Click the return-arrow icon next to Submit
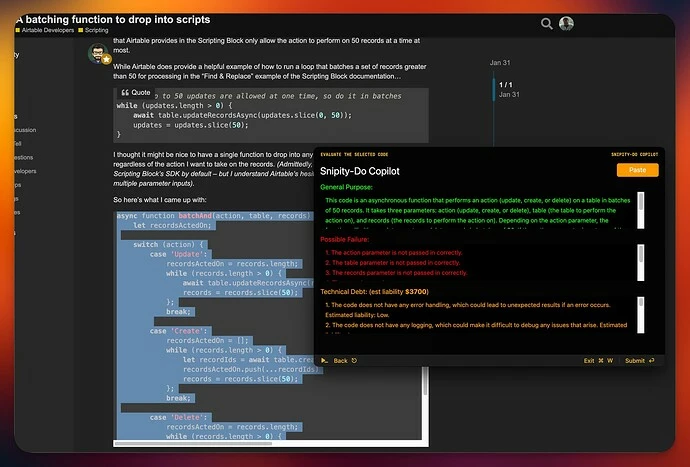Image resolution: width=690 pixels, height=467 pixels. pos(652,360)
